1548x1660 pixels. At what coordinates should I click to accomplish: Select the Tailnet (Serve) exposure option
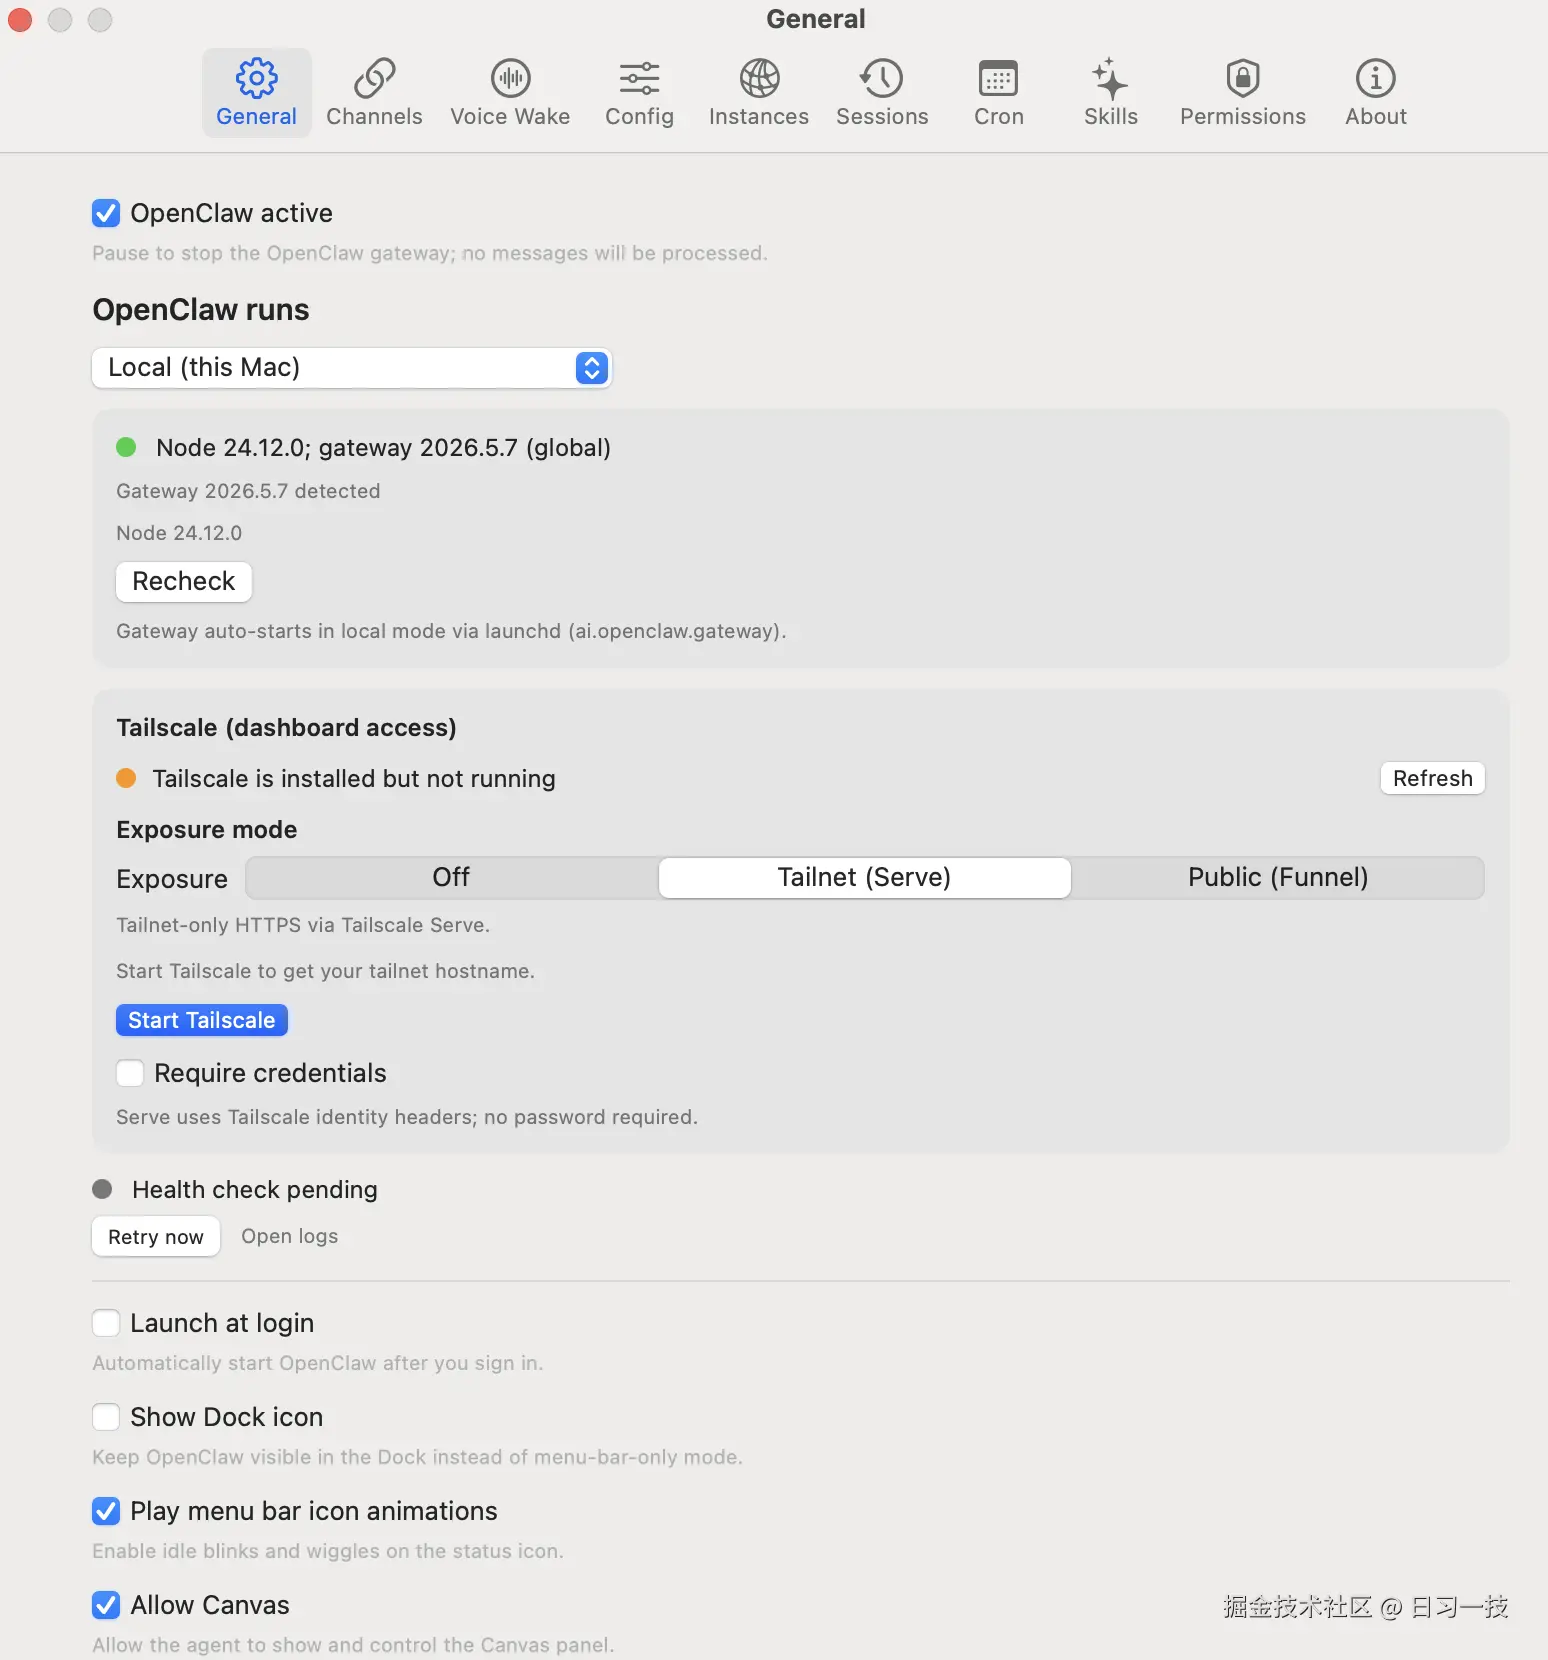coord(864,877)
